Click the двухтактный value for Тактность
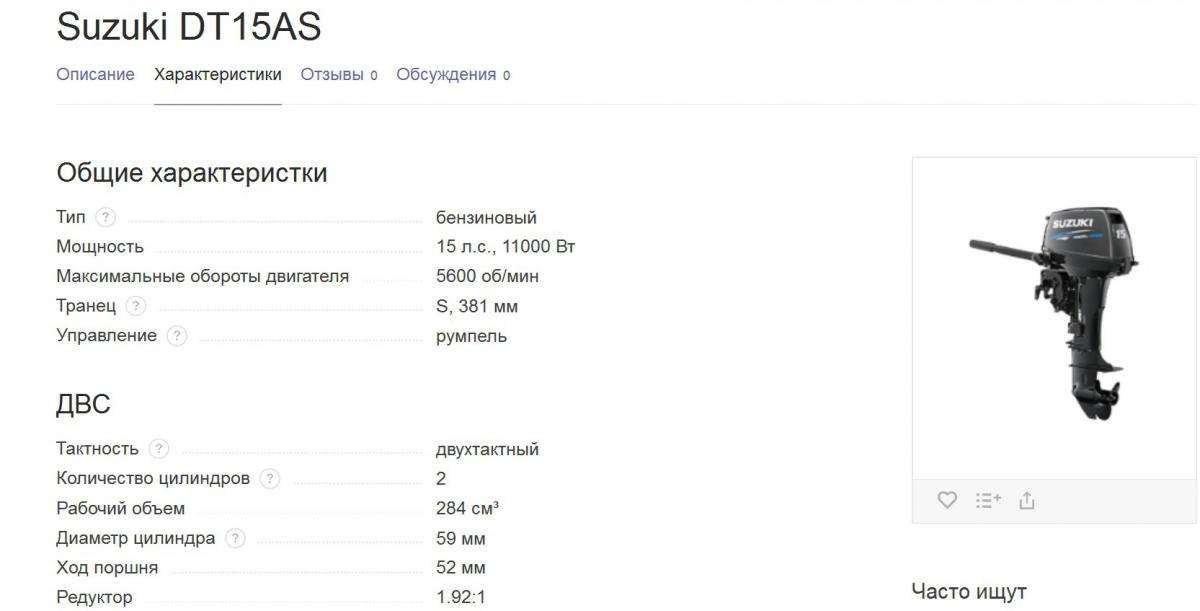 487,450
